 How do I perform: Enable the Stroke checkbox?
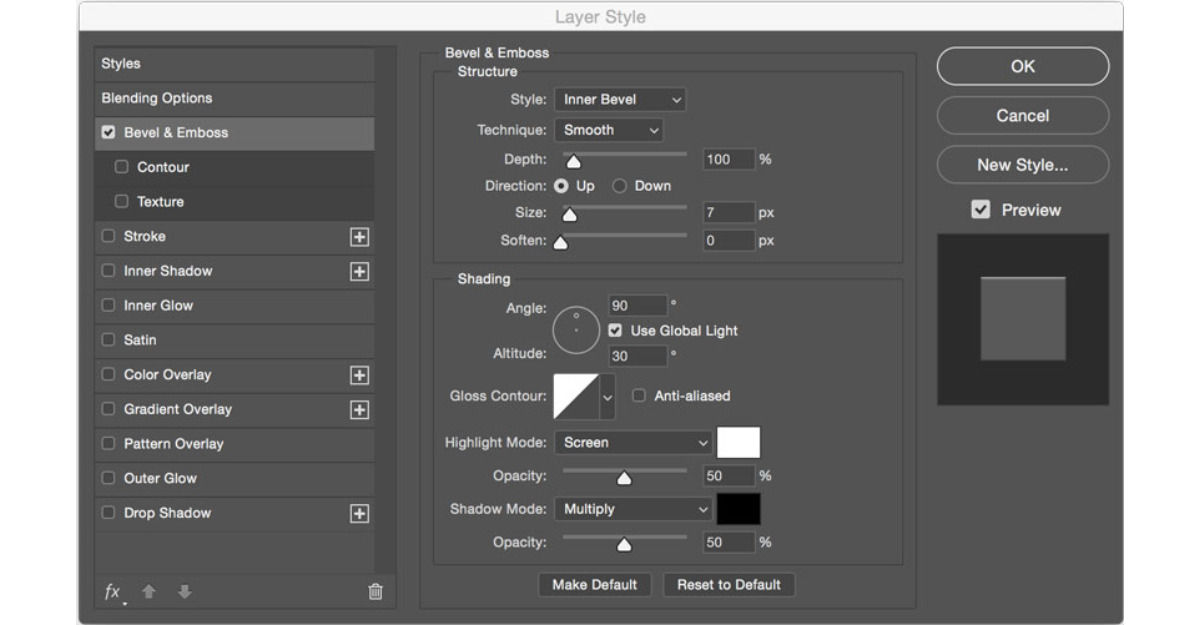pyautogui.click(x=109, y=236)
